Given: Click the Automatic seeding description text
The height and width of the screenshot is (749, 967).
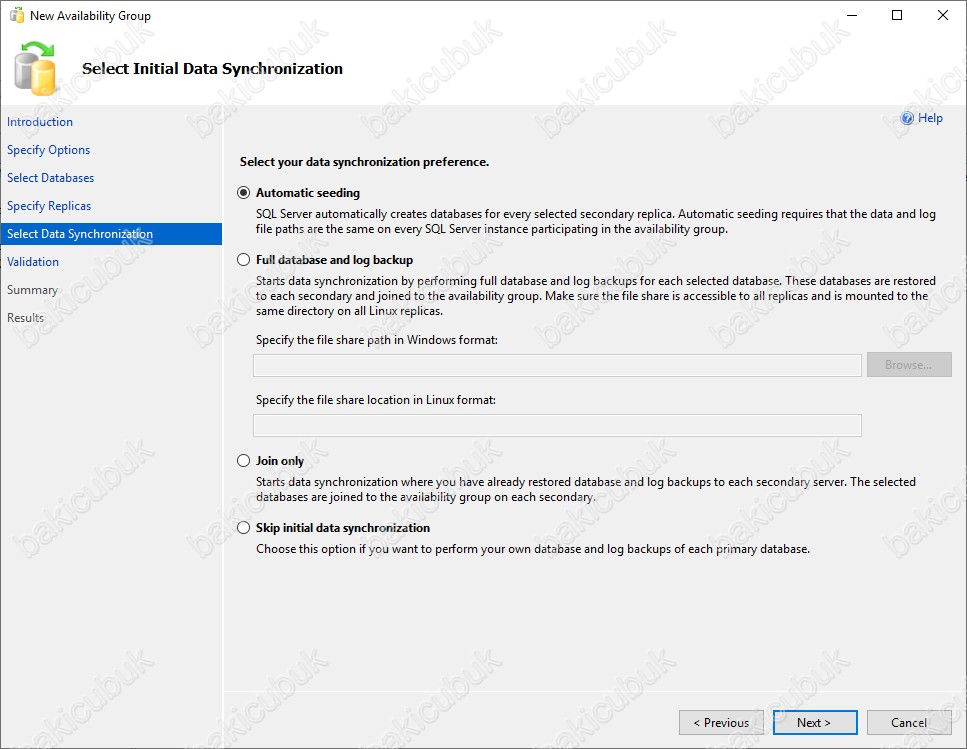Looking at the screenshot, I should point(596,222).
